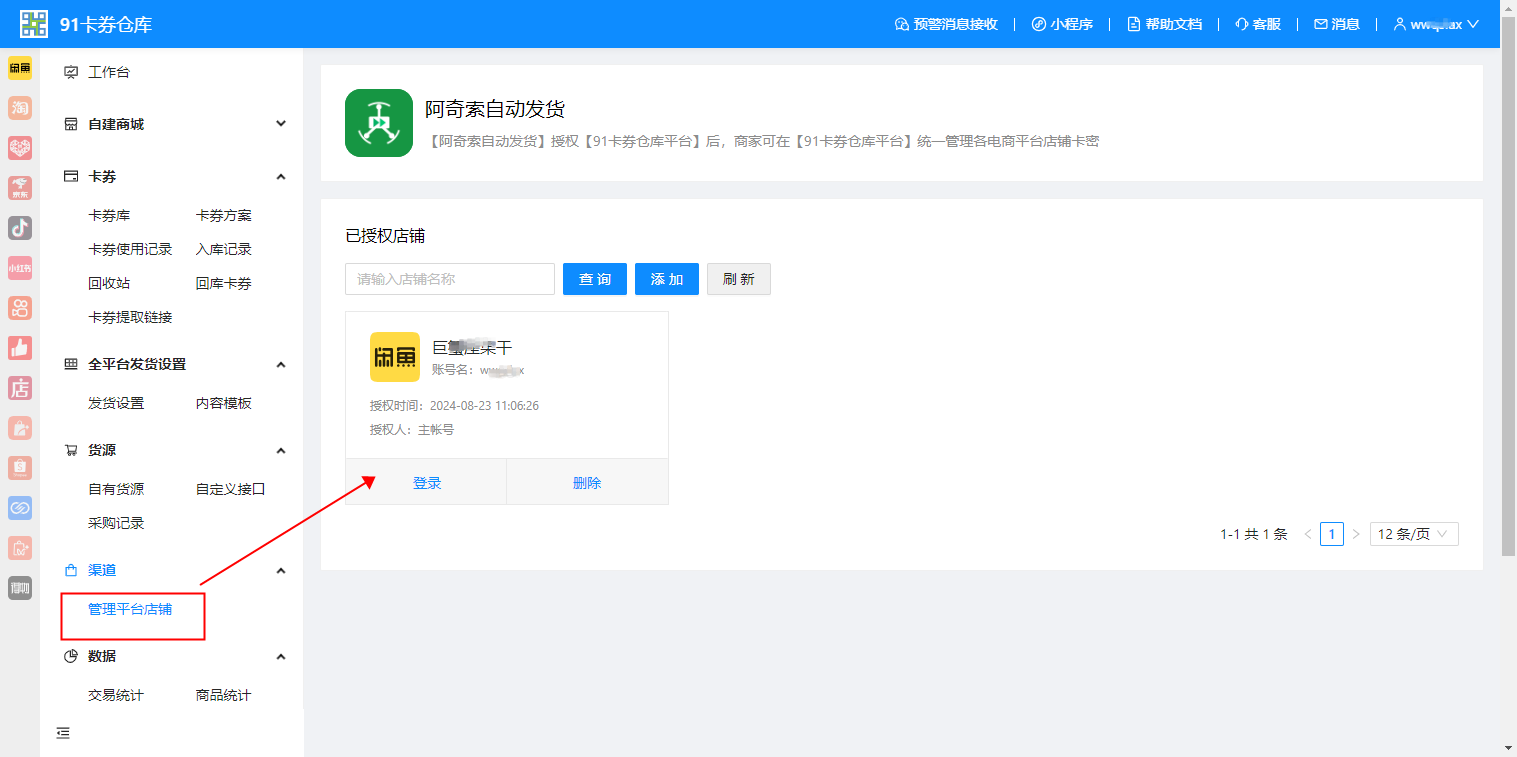Collapse the sidebar using the bottom menu-fold icon

tap(63, 733)
